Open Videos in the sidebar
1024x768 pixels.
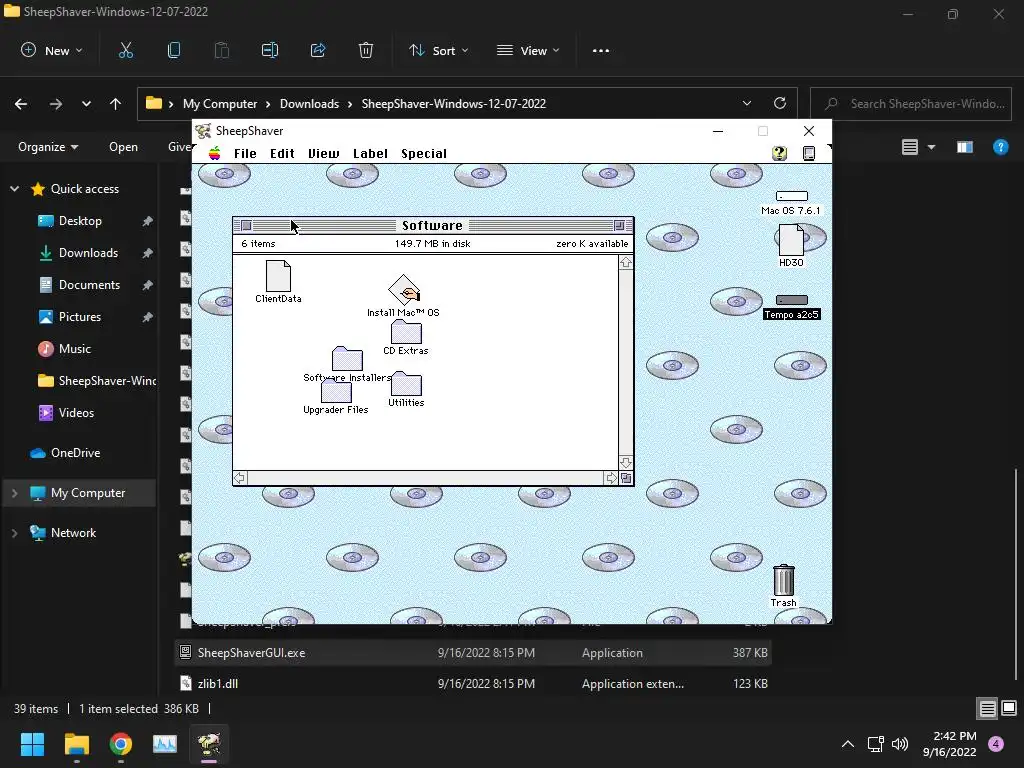[x=76, y=413]
